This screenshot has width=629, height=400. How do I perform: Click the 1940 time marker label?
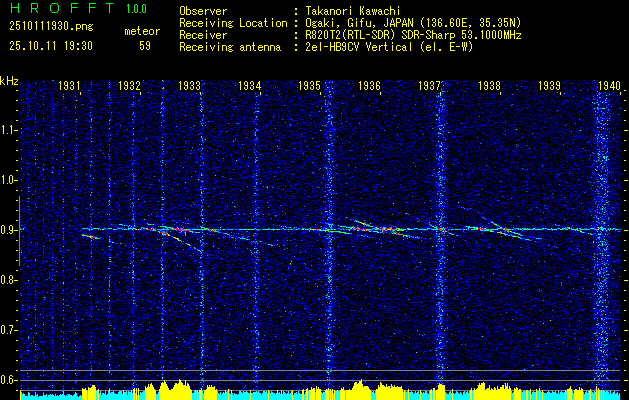point(609,85)
